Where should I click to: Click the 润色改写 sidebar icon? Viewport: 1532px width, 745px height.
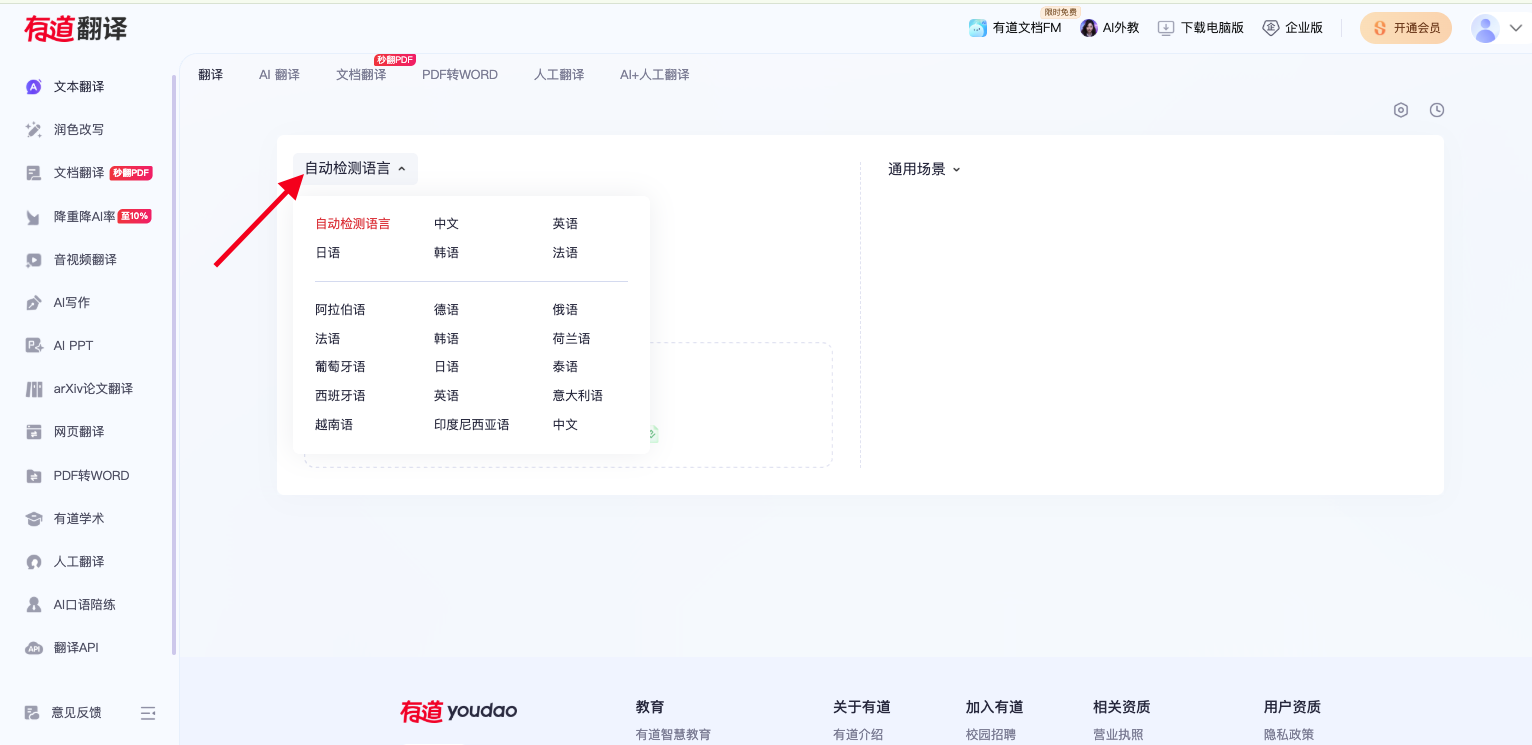point(34,130)
